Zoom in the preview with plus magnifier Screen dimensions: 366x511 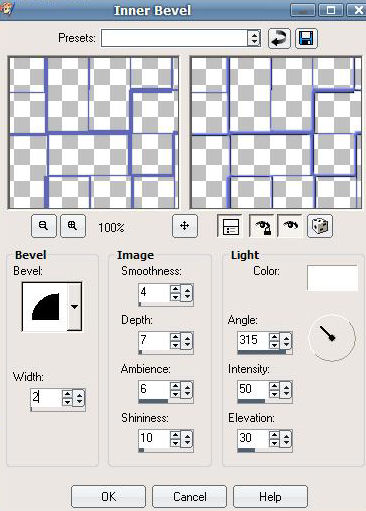(x=73, y=226)
